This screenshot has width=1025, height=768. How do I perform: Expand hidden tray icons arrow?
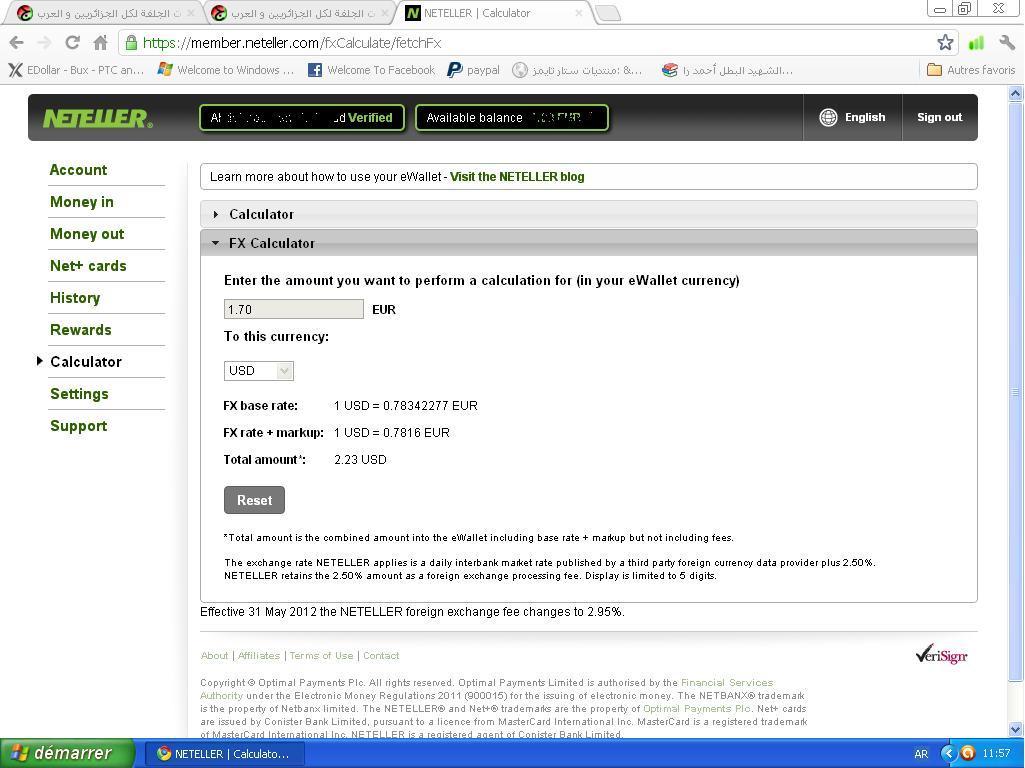point(949,754)
